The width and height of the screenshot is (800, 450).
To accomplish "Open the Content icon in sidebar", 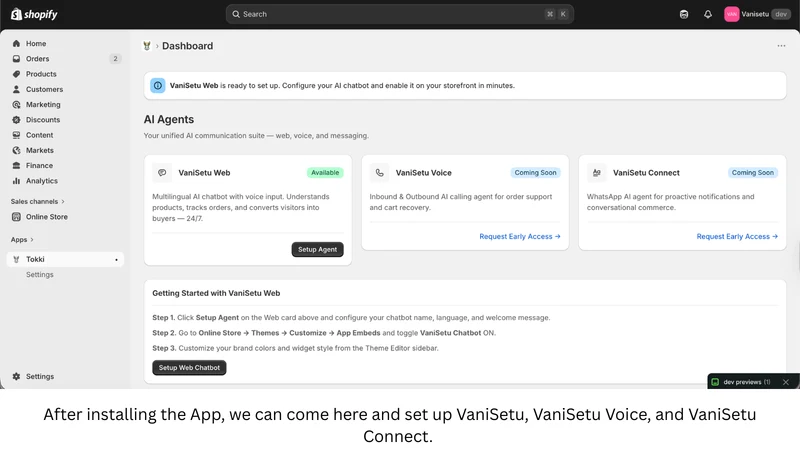I will [16, 135].
